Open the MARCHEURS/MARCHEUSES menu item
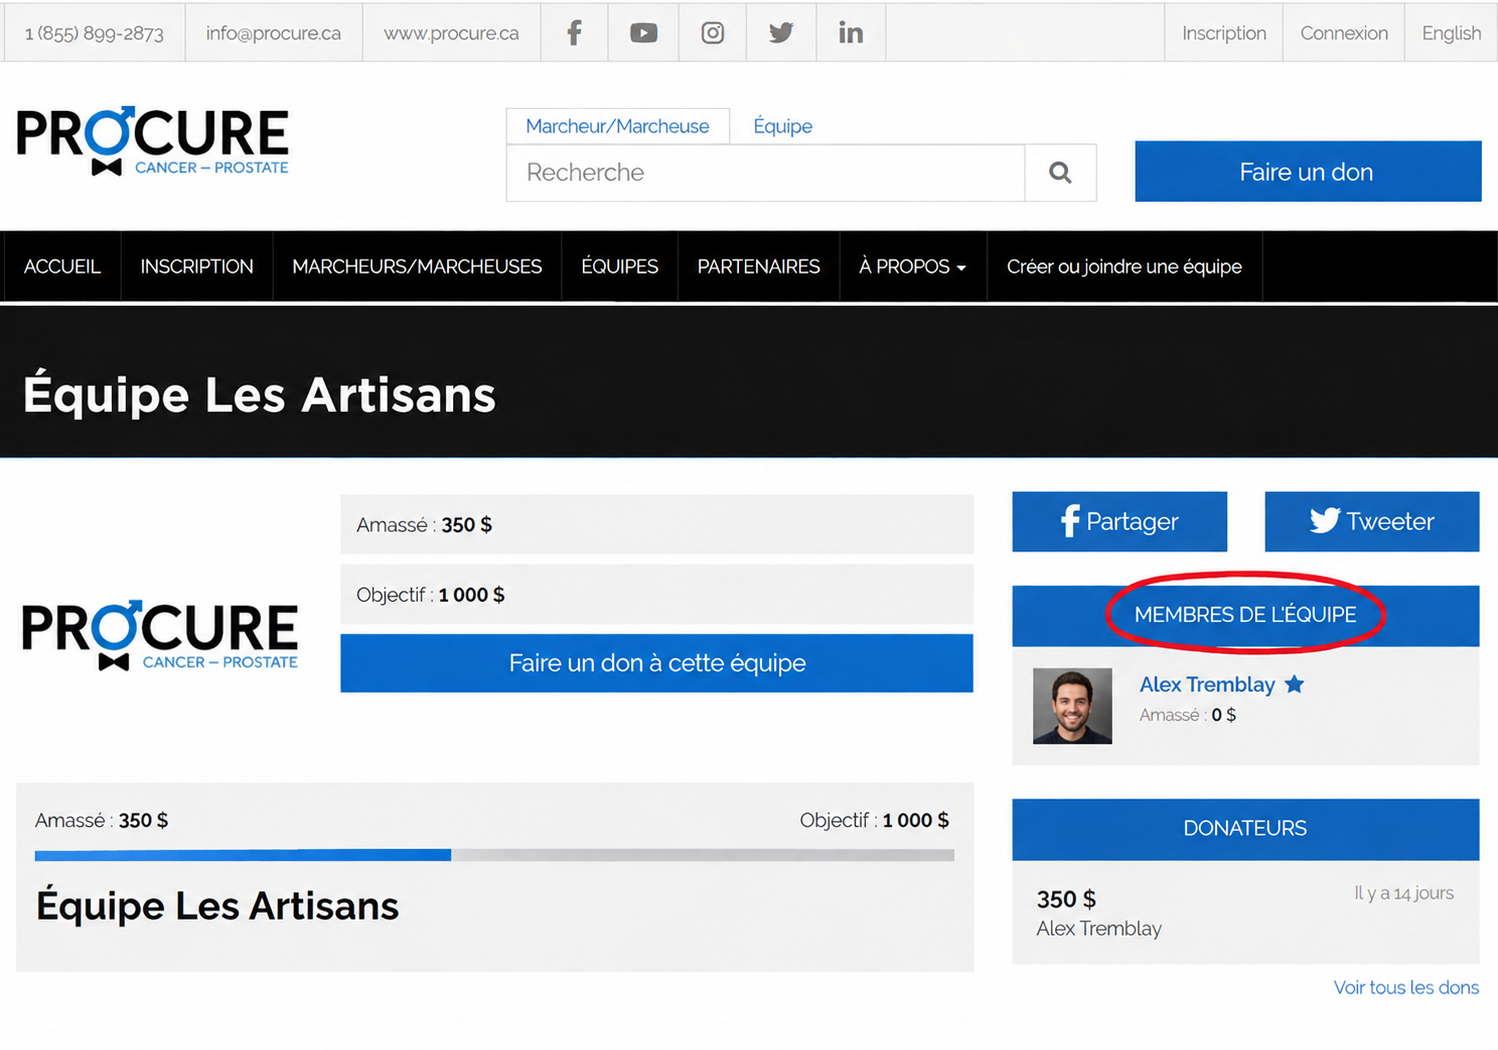 pos(417,267)
